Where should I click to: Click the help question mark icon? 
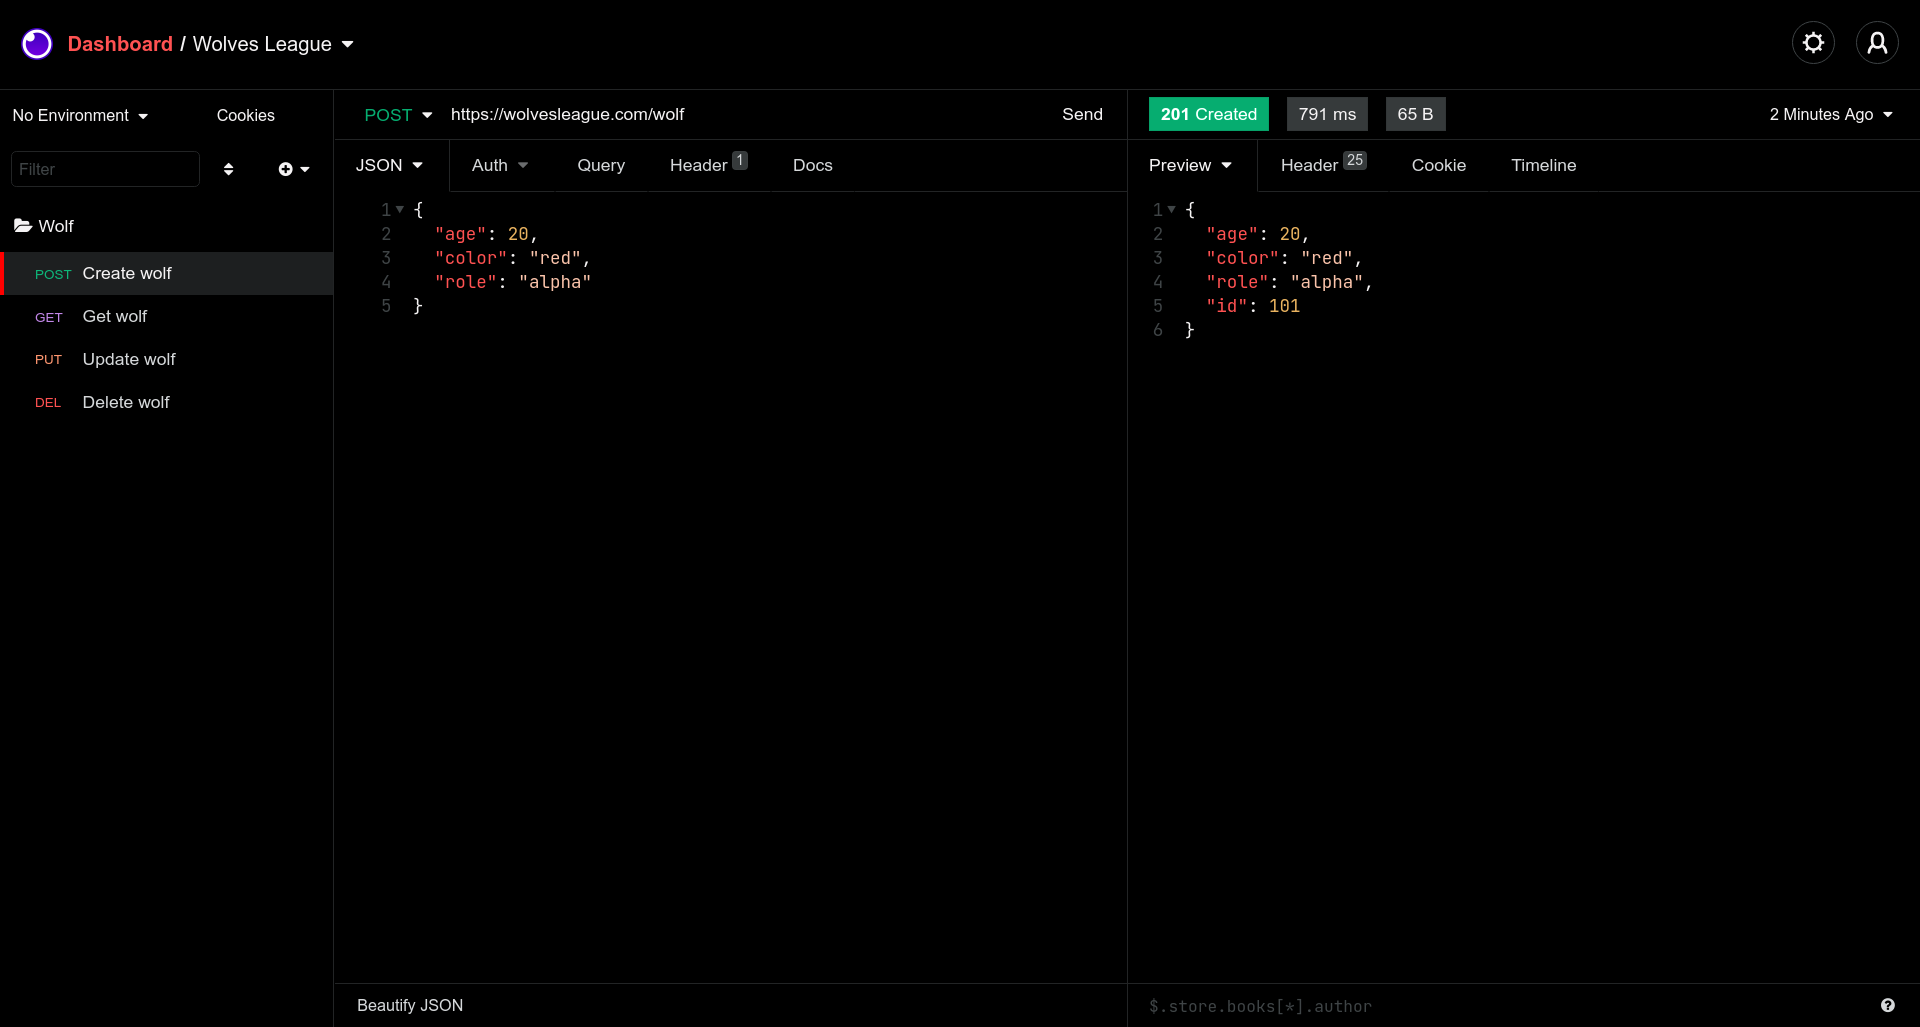(x=1887, y=1005)
